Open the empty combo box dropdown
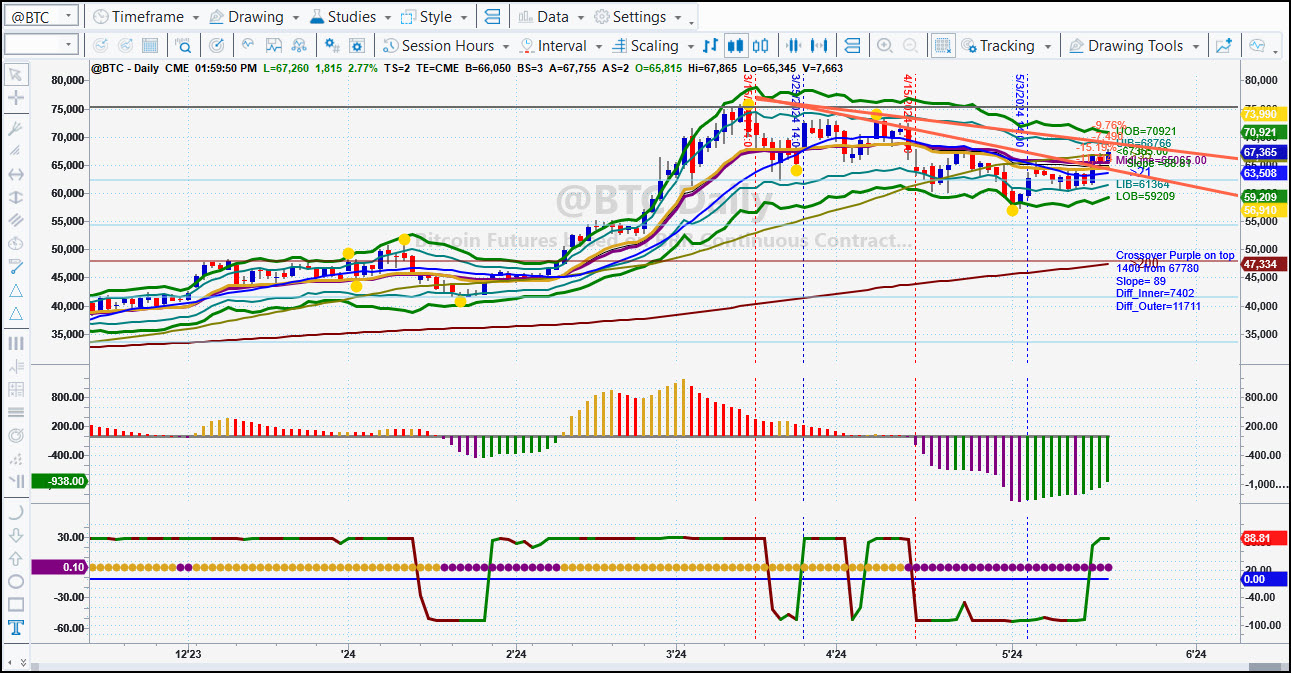This screenshot has height=673, width=1291. pos(68,45)
